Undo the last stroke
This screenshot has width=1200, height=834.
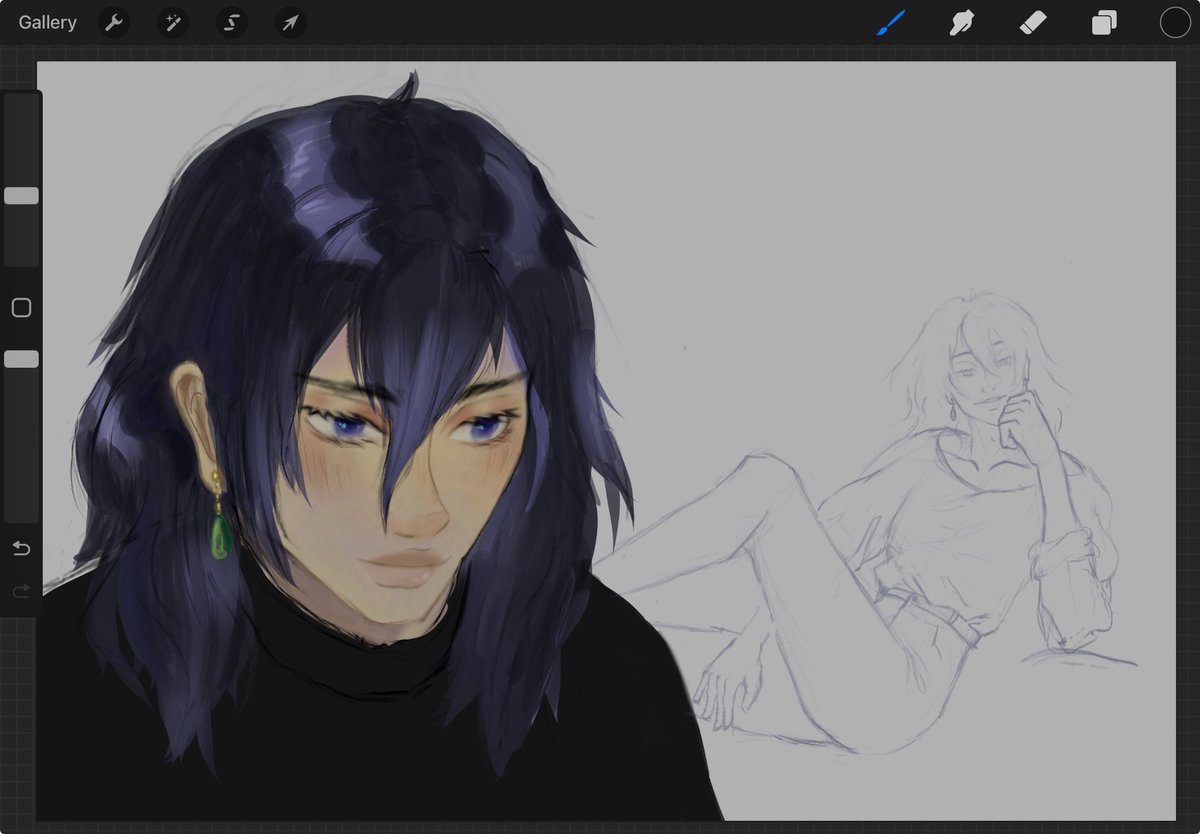click(21, 548)
